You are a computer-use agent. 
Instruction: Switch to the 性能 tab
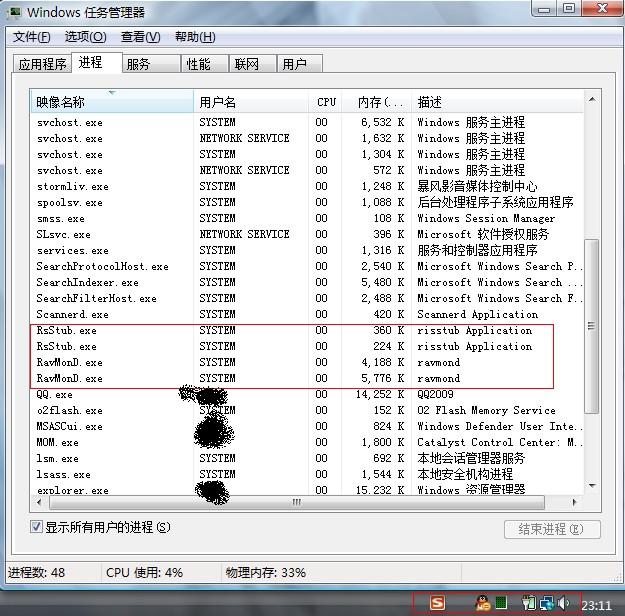pyautogui.click(x=204, y=64)
